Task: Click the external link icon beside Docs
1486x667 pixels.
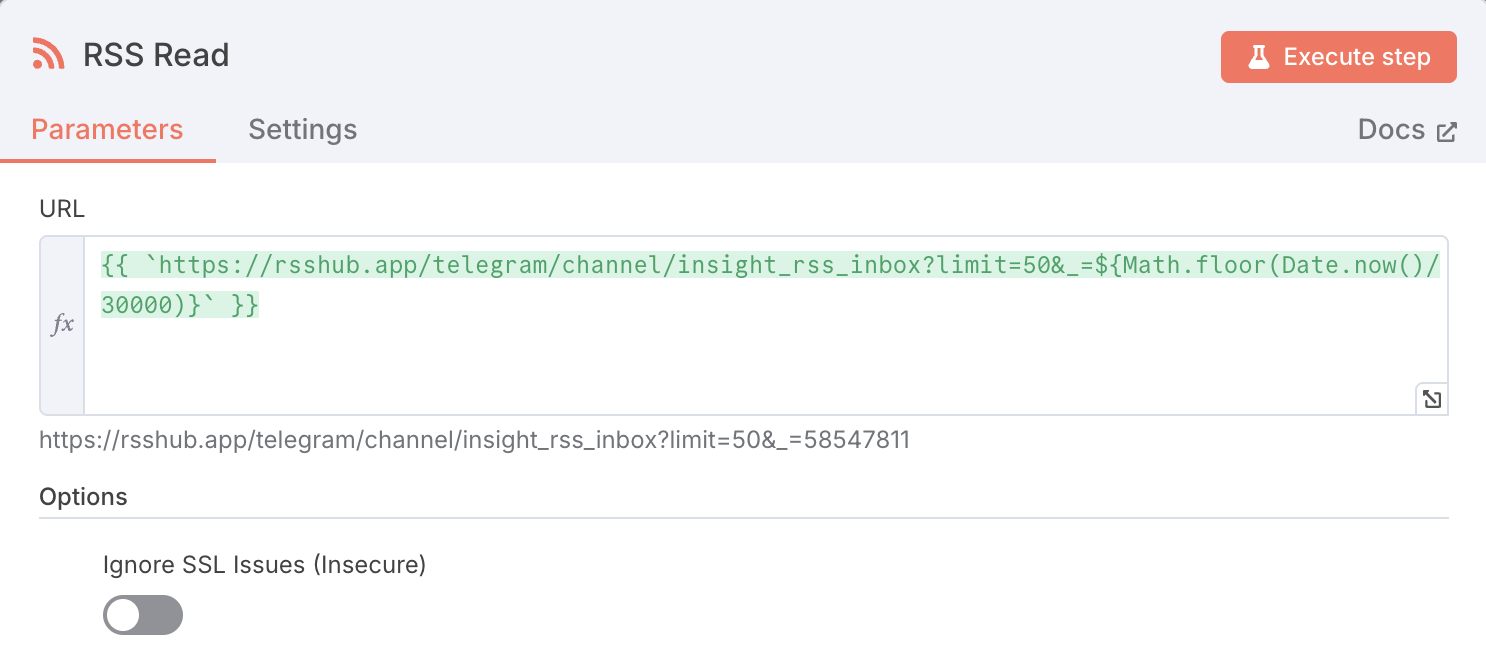Action: (x=1446, y=132)
